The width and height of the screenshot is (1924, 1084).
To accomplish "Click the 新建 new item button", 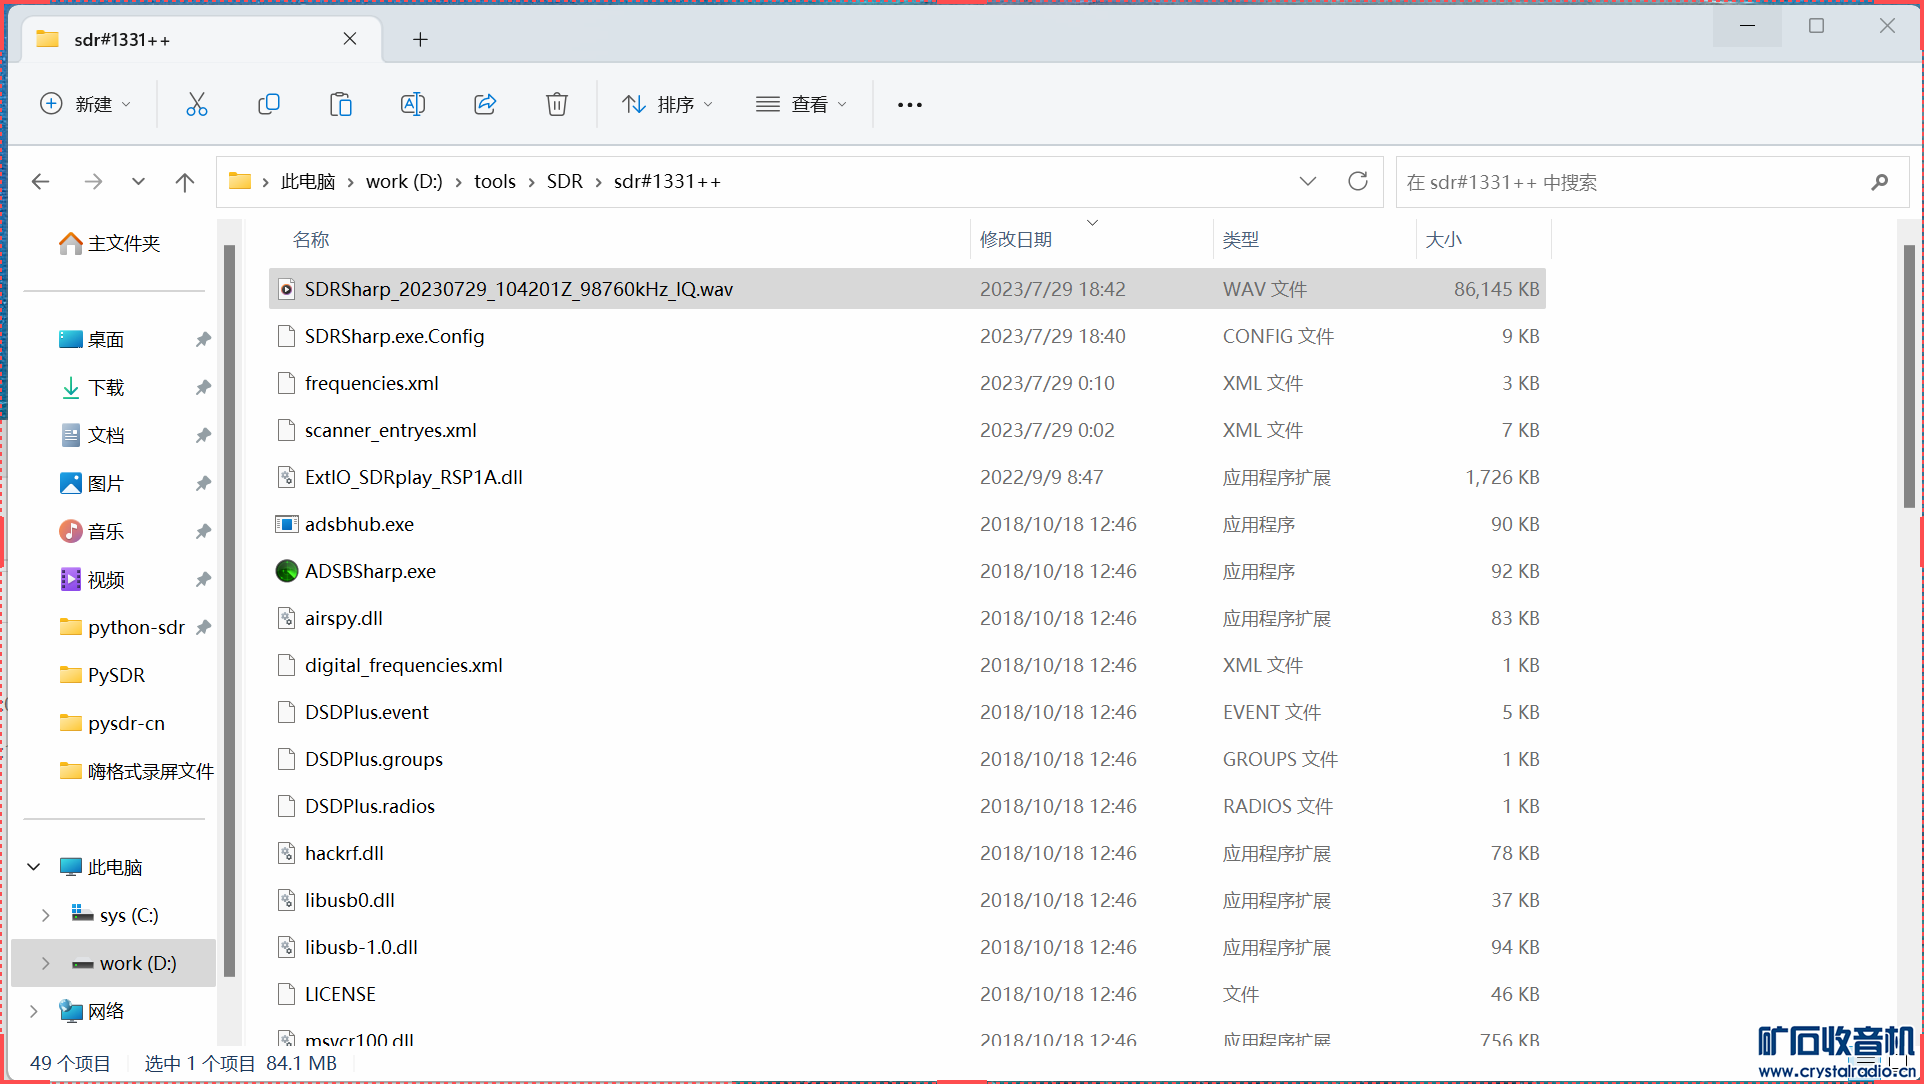I will (x=85, y=104).
